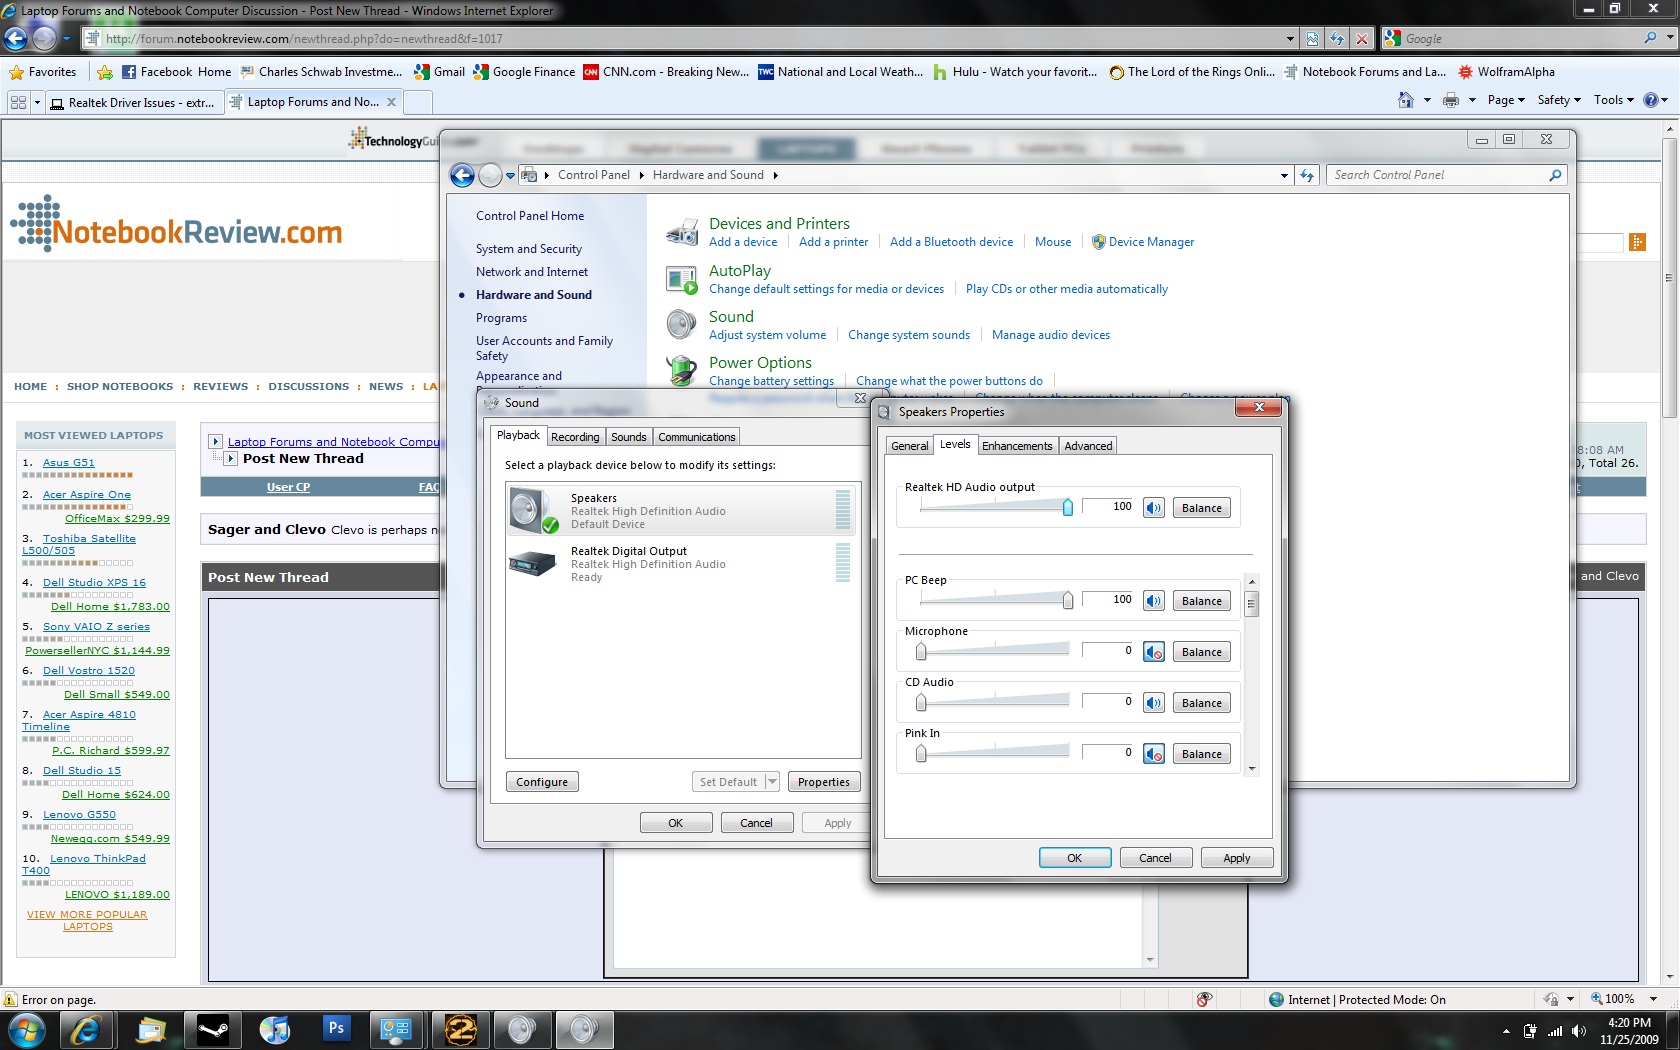Click OK in Speakers Properties
The image size is (1680, 1050).
pyautogui.click(x=1075, y=858)
